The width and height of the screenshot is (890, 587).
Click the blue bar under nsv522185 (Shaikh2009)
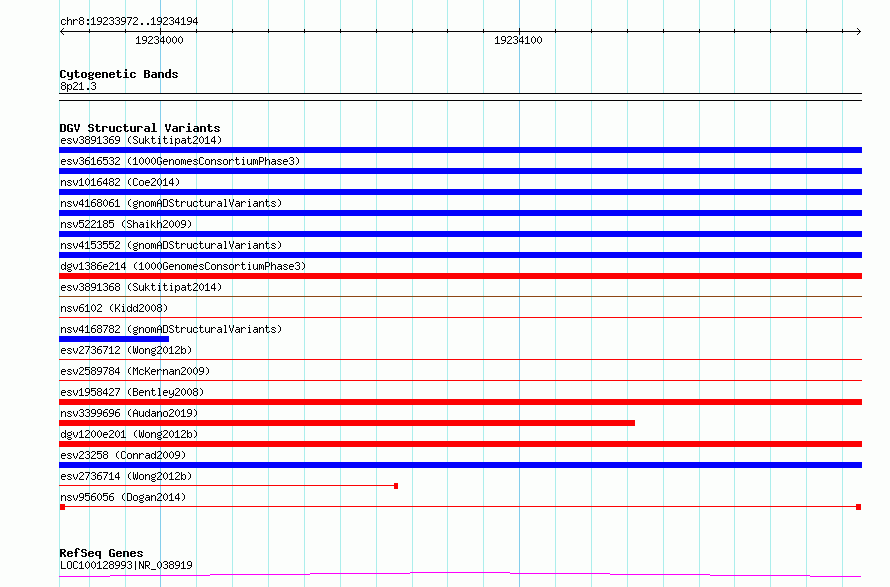point(460,234)
